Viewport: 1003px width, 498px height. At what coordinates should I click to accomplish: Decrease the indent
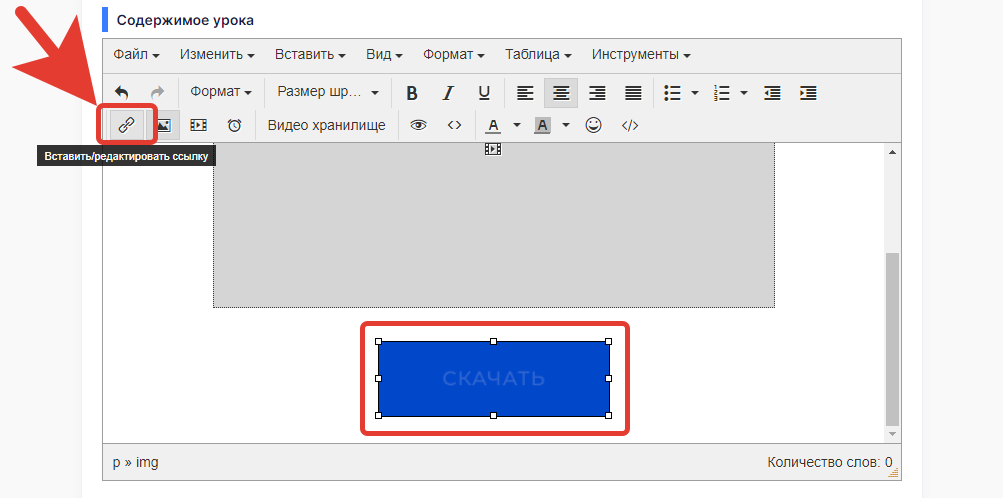[772, 93]
